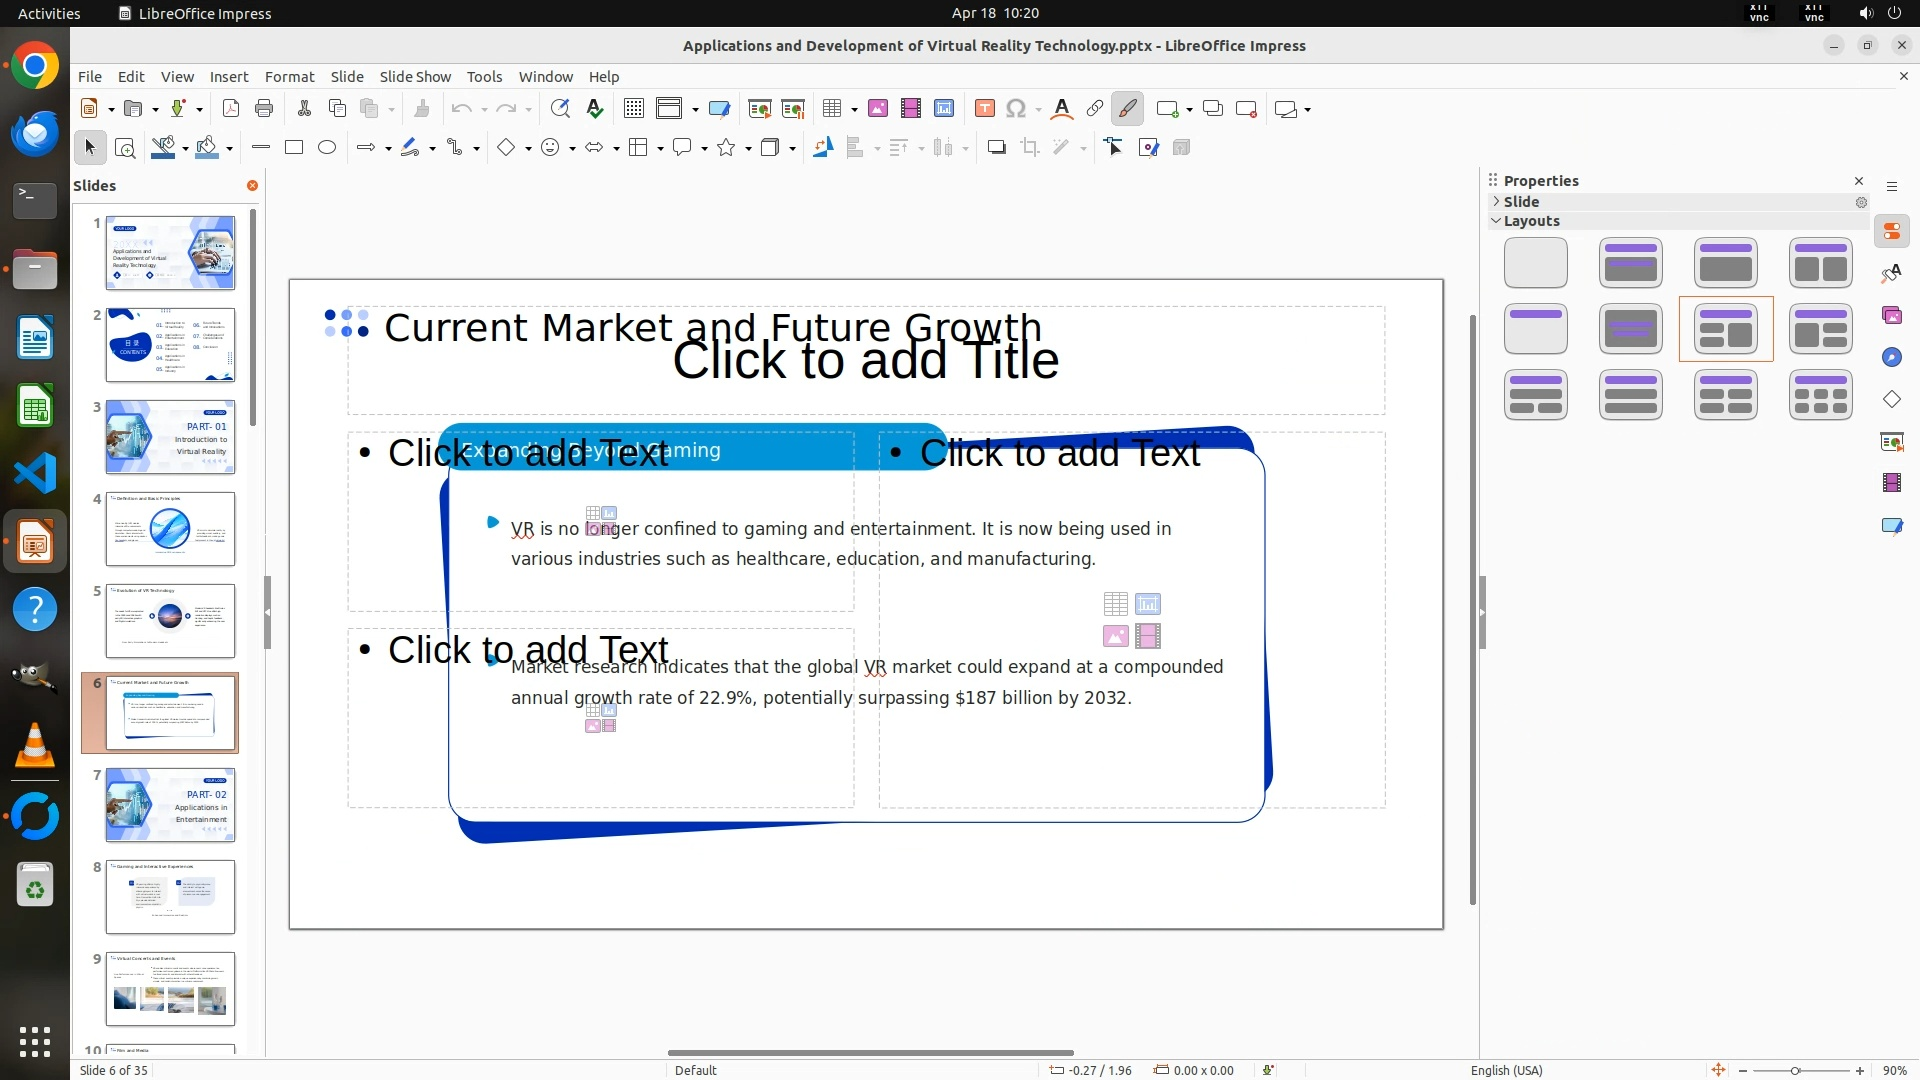Select the Rectangle shape tool
Screen dimensions: 1920x1080
pyautogui.click(x=294, y=148)
